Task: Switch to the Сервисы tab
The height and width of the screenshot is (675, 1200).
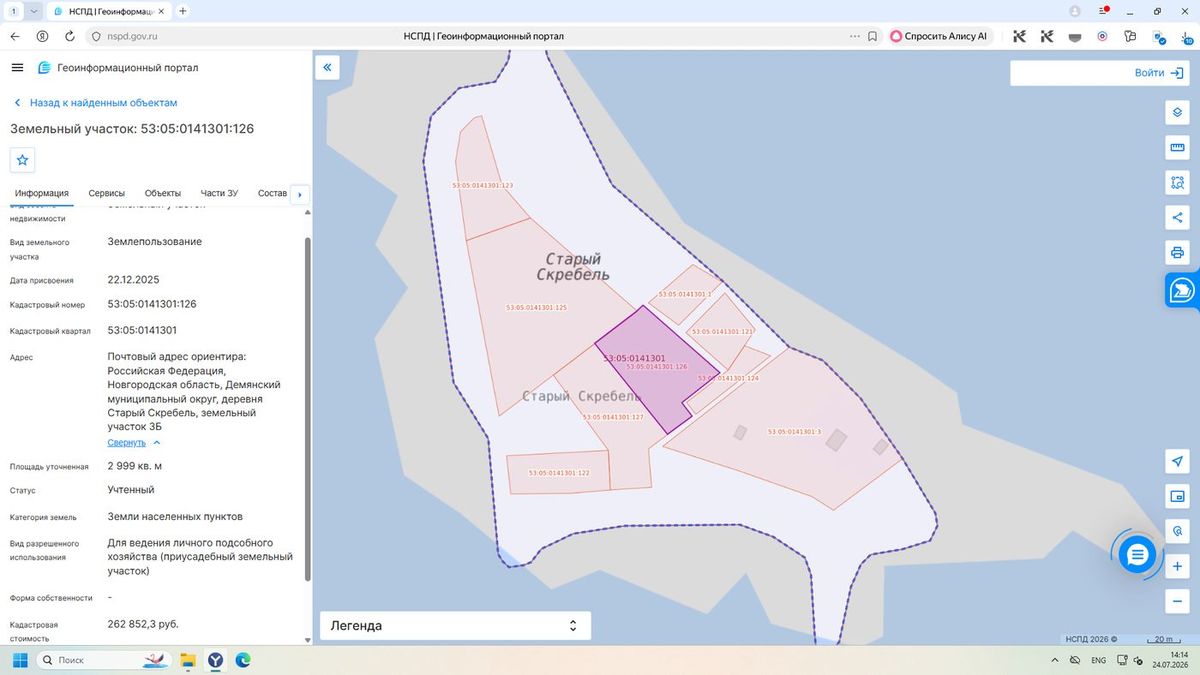Action: (107, 193)
